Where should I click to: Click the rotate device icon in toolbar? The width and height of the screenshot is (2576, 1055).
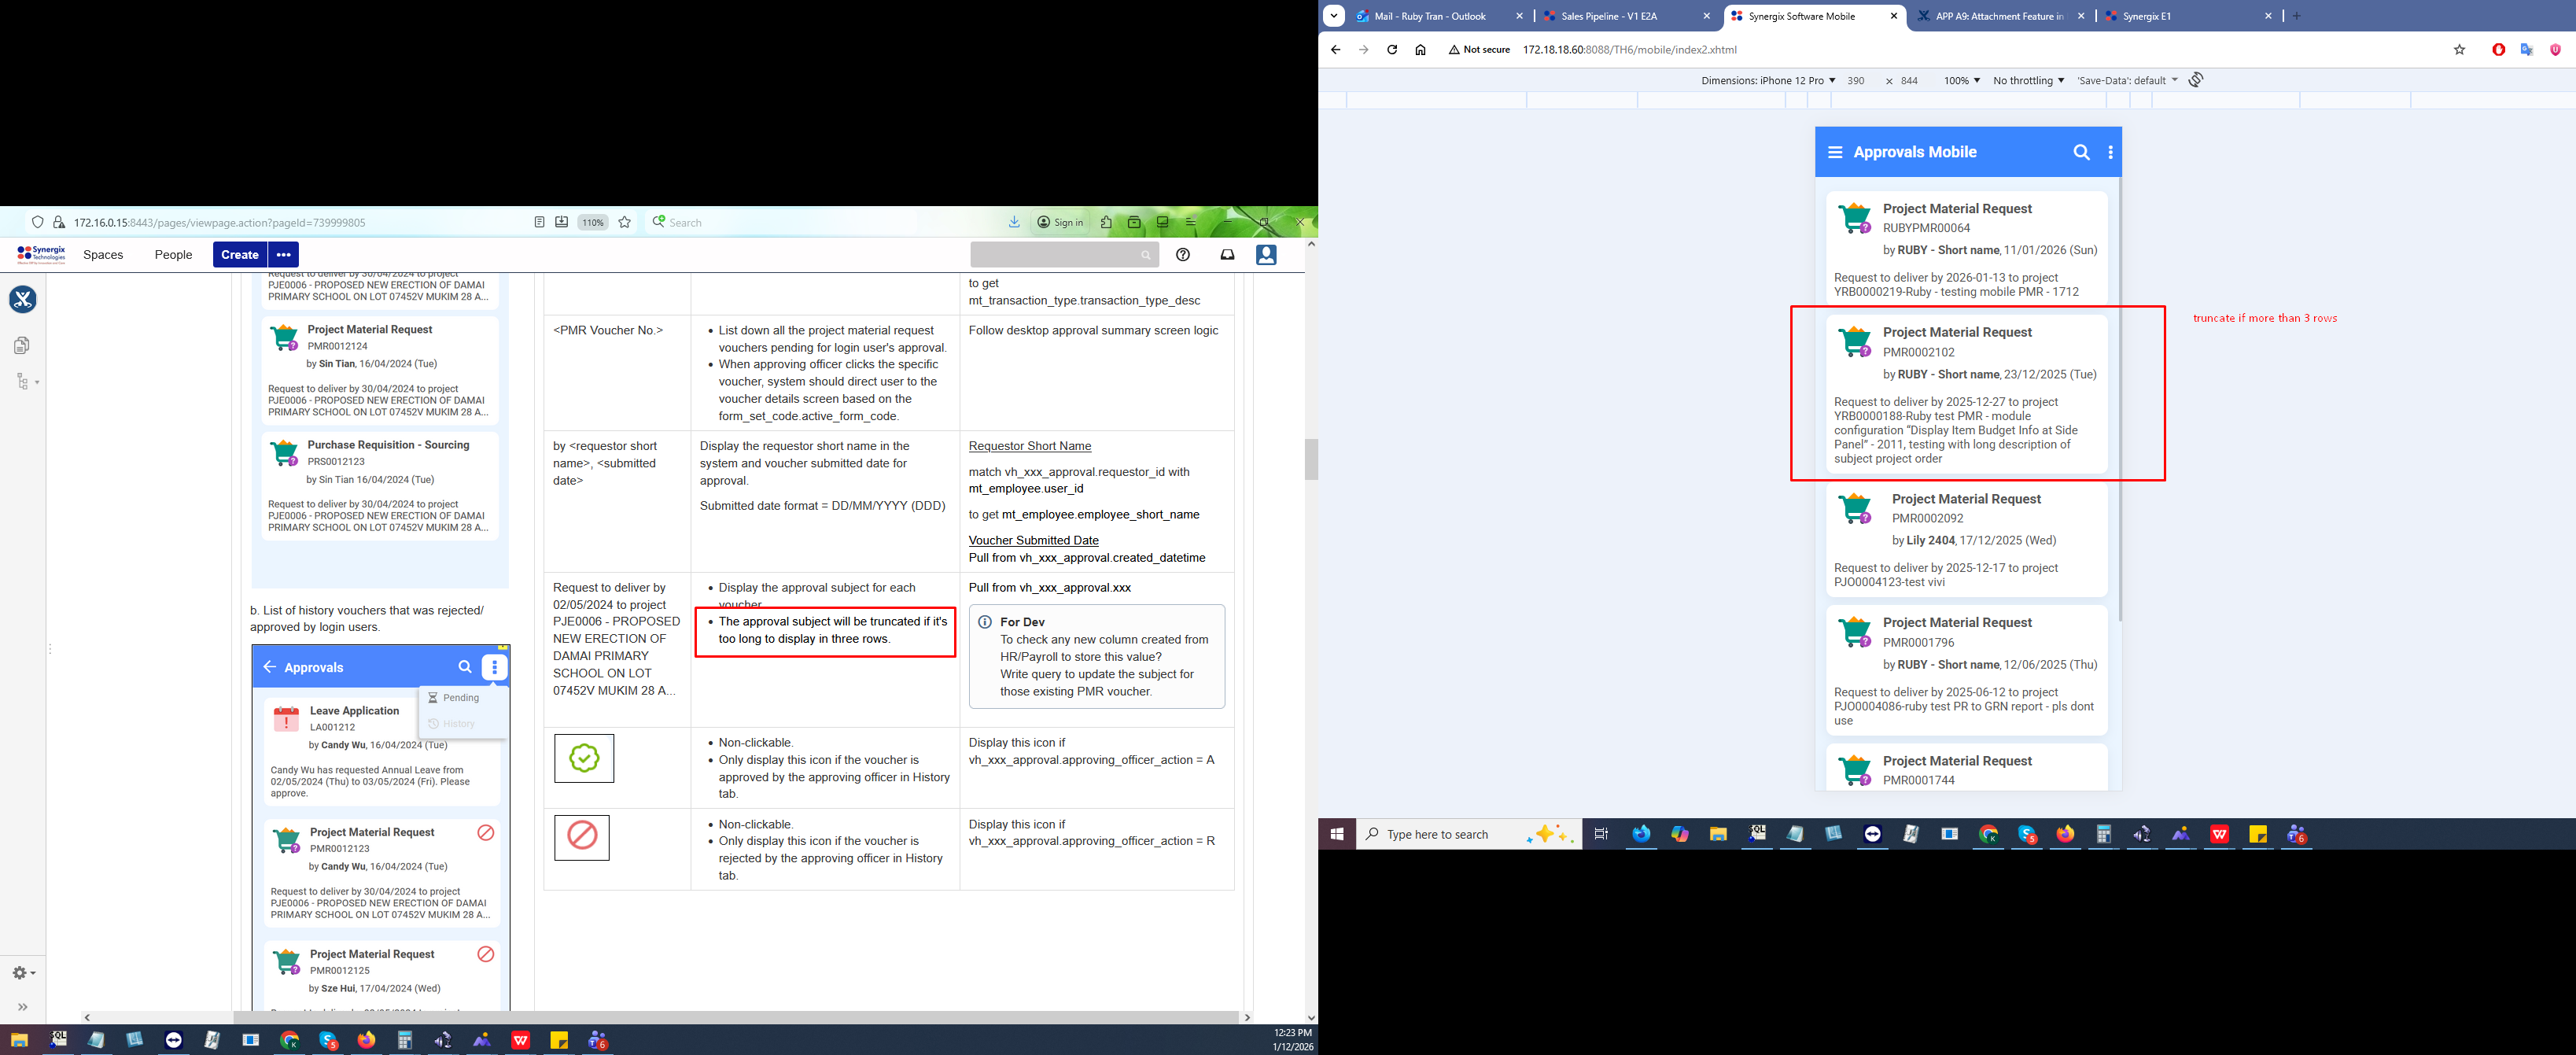(2195, 80)
